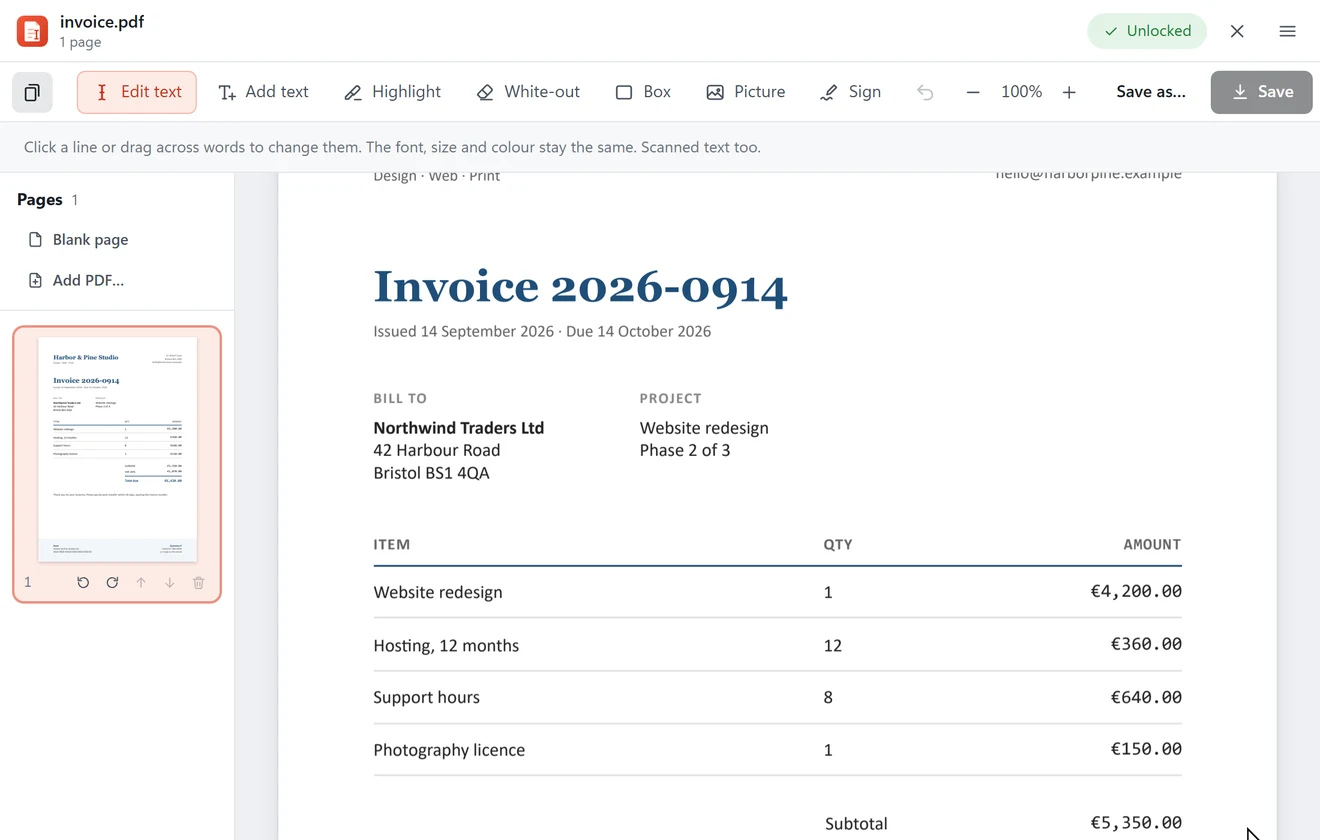Rotate page 1 counterclockwise icon
This screenshot has height=840, width=1320.
coord(83,583)
